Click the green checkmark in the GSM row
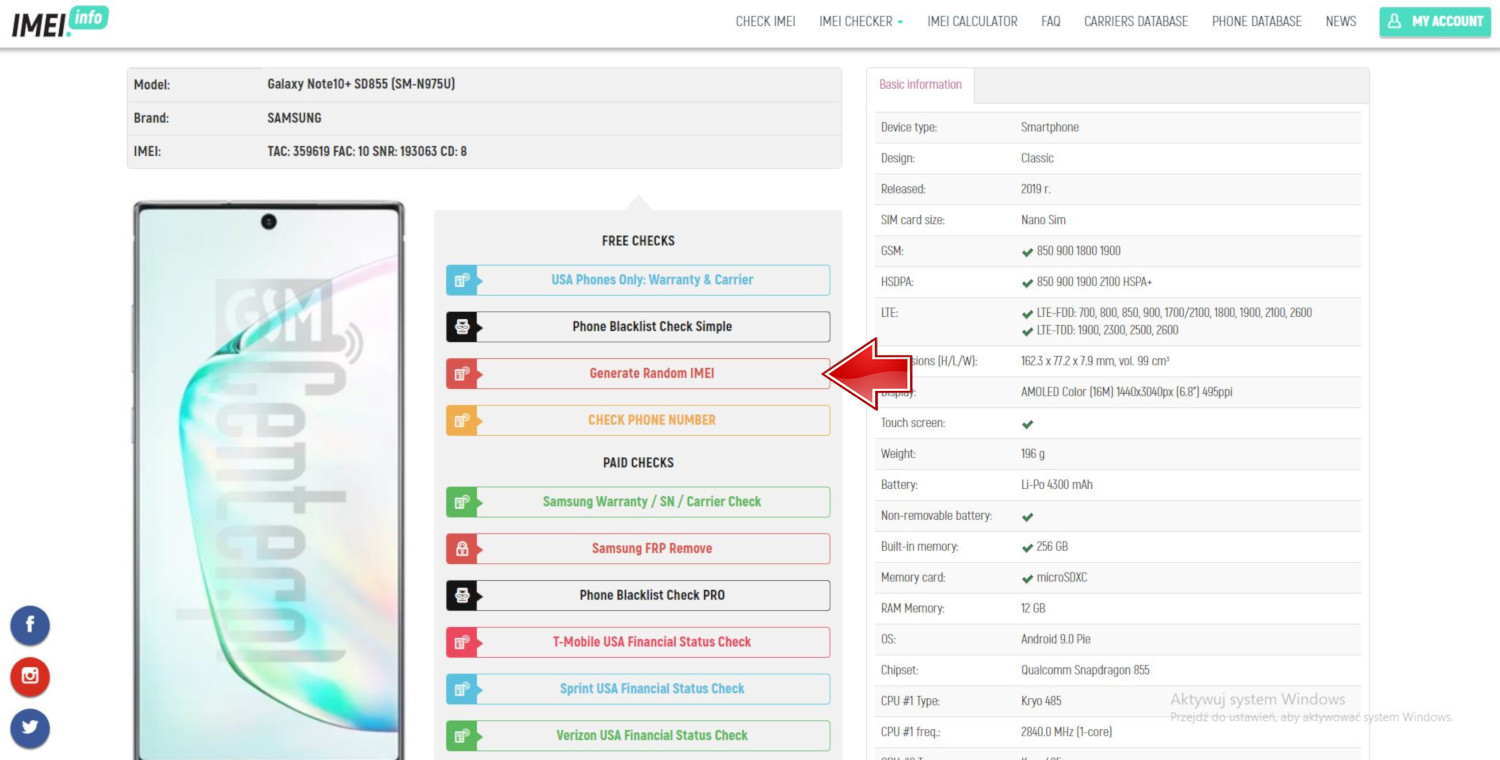This screenshot has width=1500, height=760. point(1027,251)
